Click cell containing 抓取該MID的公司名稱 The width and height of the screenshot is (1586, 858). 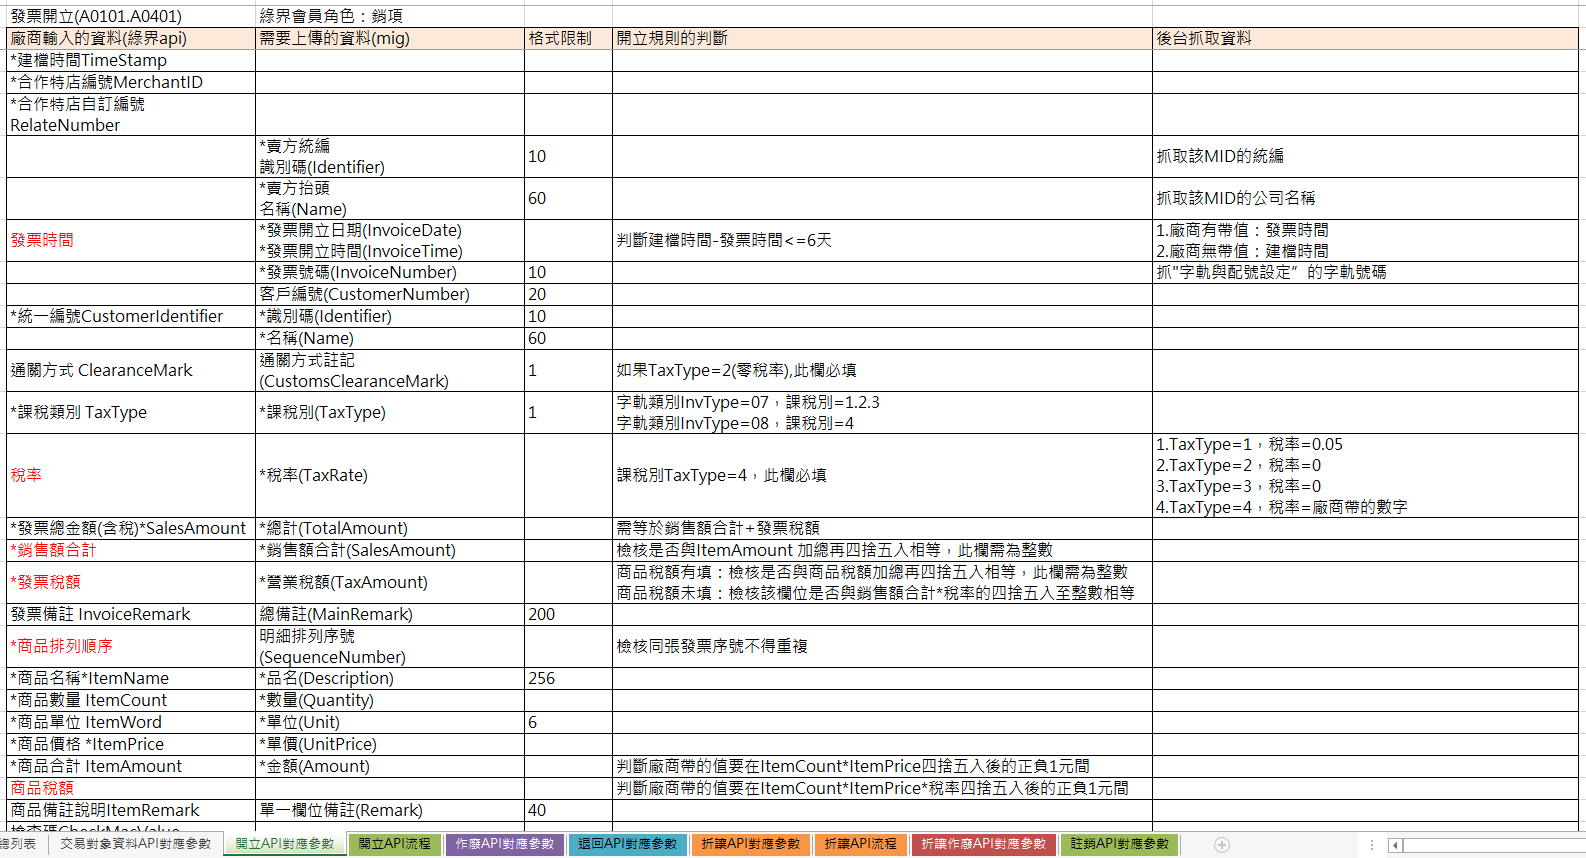[x=1364, y=198]
